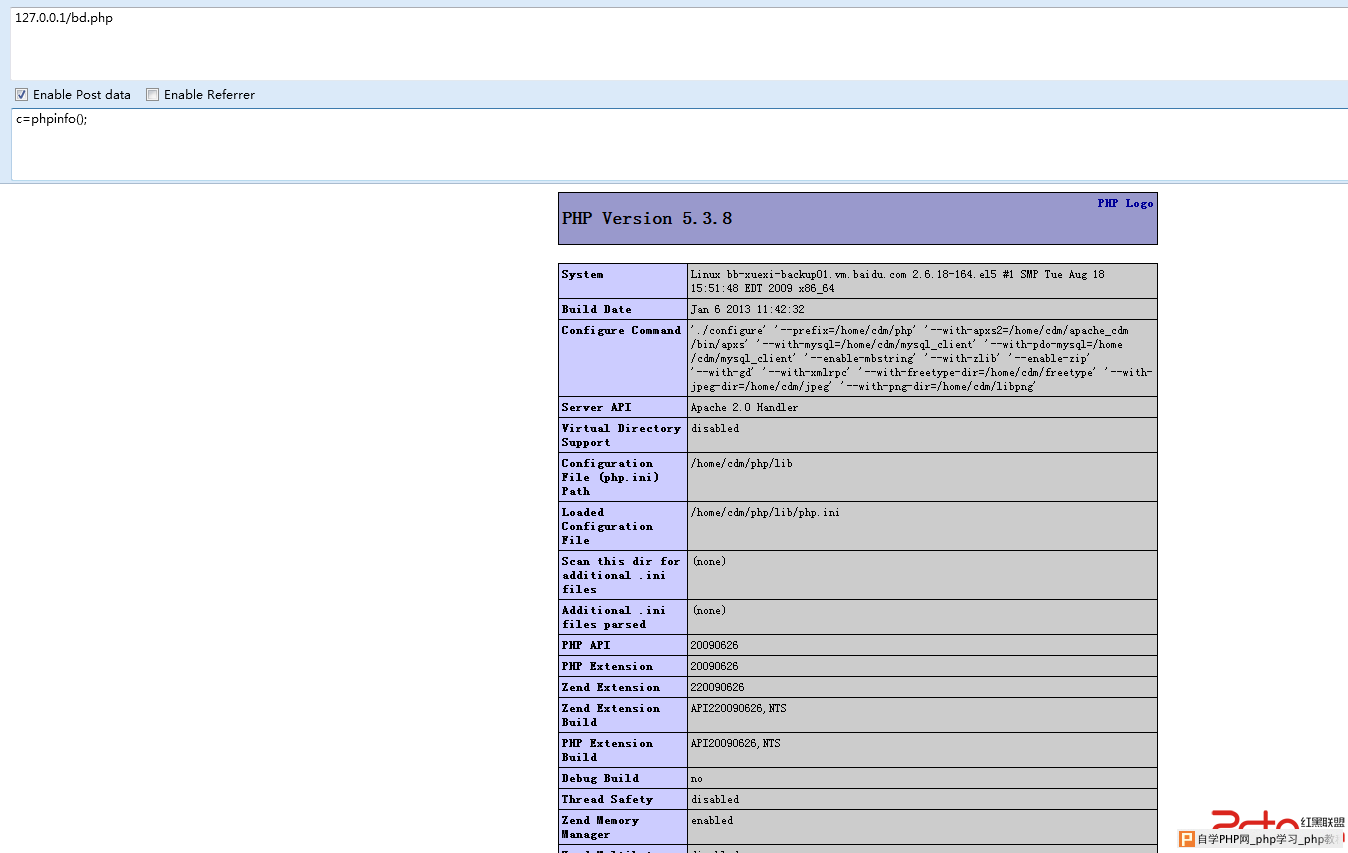Select the Zend Memory Manager enabled value
The image size is (1348, 853).
(x=712, y=820)
